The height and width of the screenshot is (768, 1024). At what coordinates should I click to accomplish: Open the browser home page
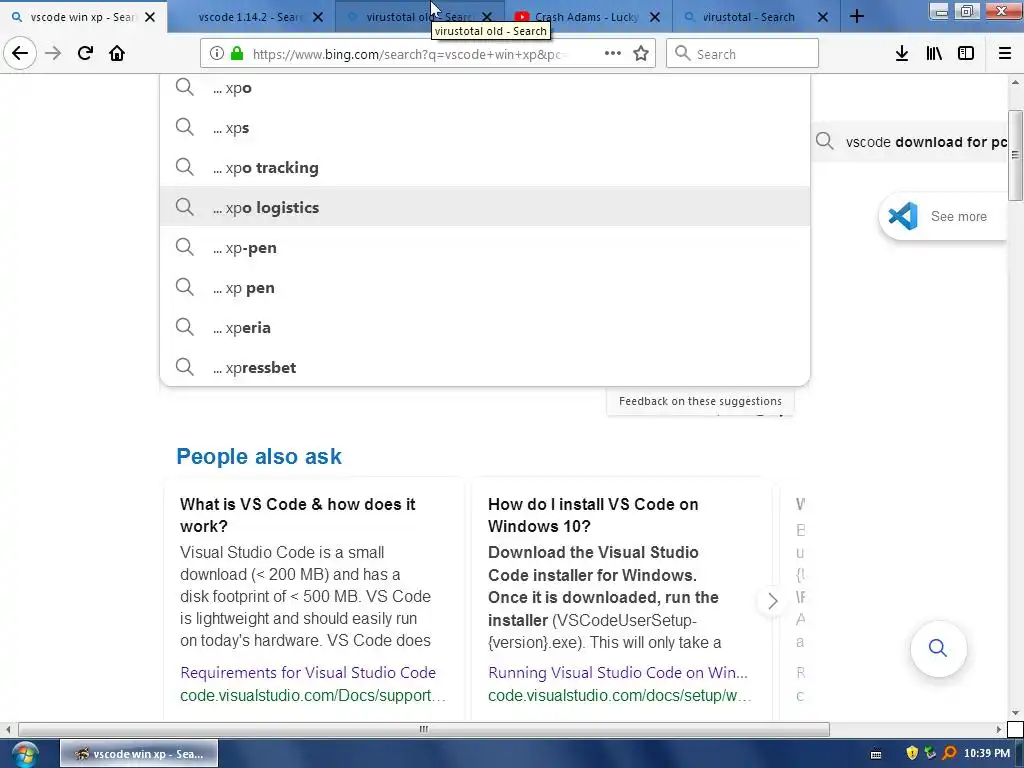117,53
